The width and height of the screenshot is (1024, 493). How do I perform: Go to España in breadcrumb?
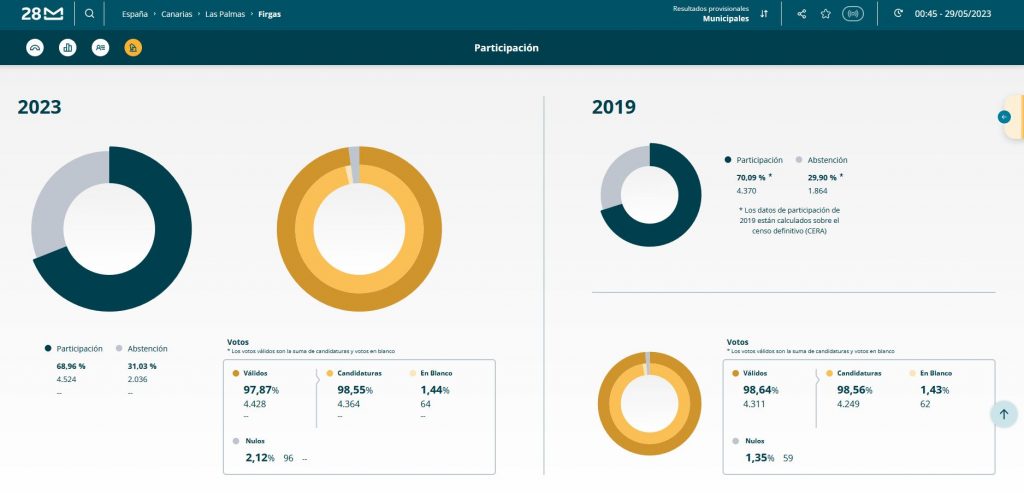[x=135, y=14]
